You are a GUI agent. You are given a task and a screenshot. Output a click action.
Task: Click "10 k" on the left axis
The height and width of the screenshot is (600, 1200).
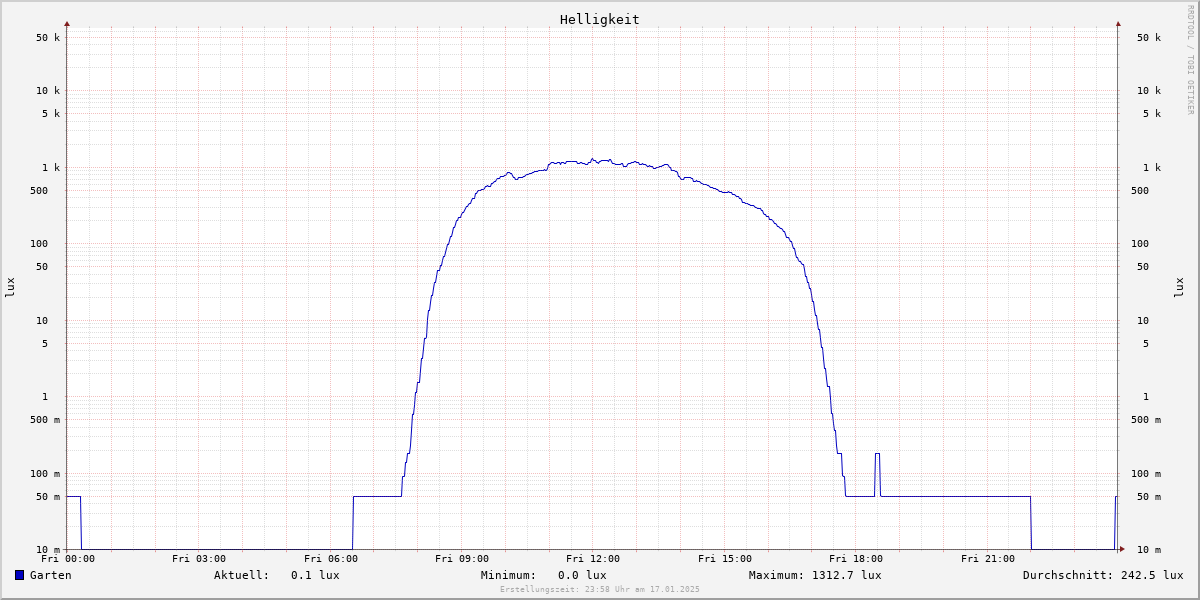(x=48, y=90)
